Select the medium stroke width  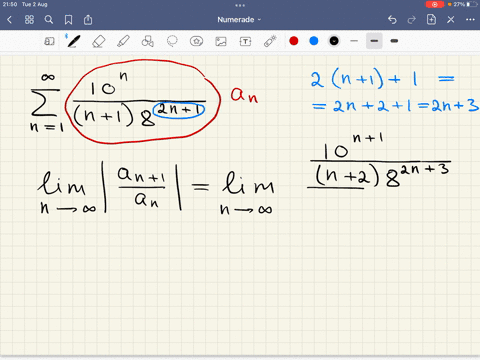point(374,41)
